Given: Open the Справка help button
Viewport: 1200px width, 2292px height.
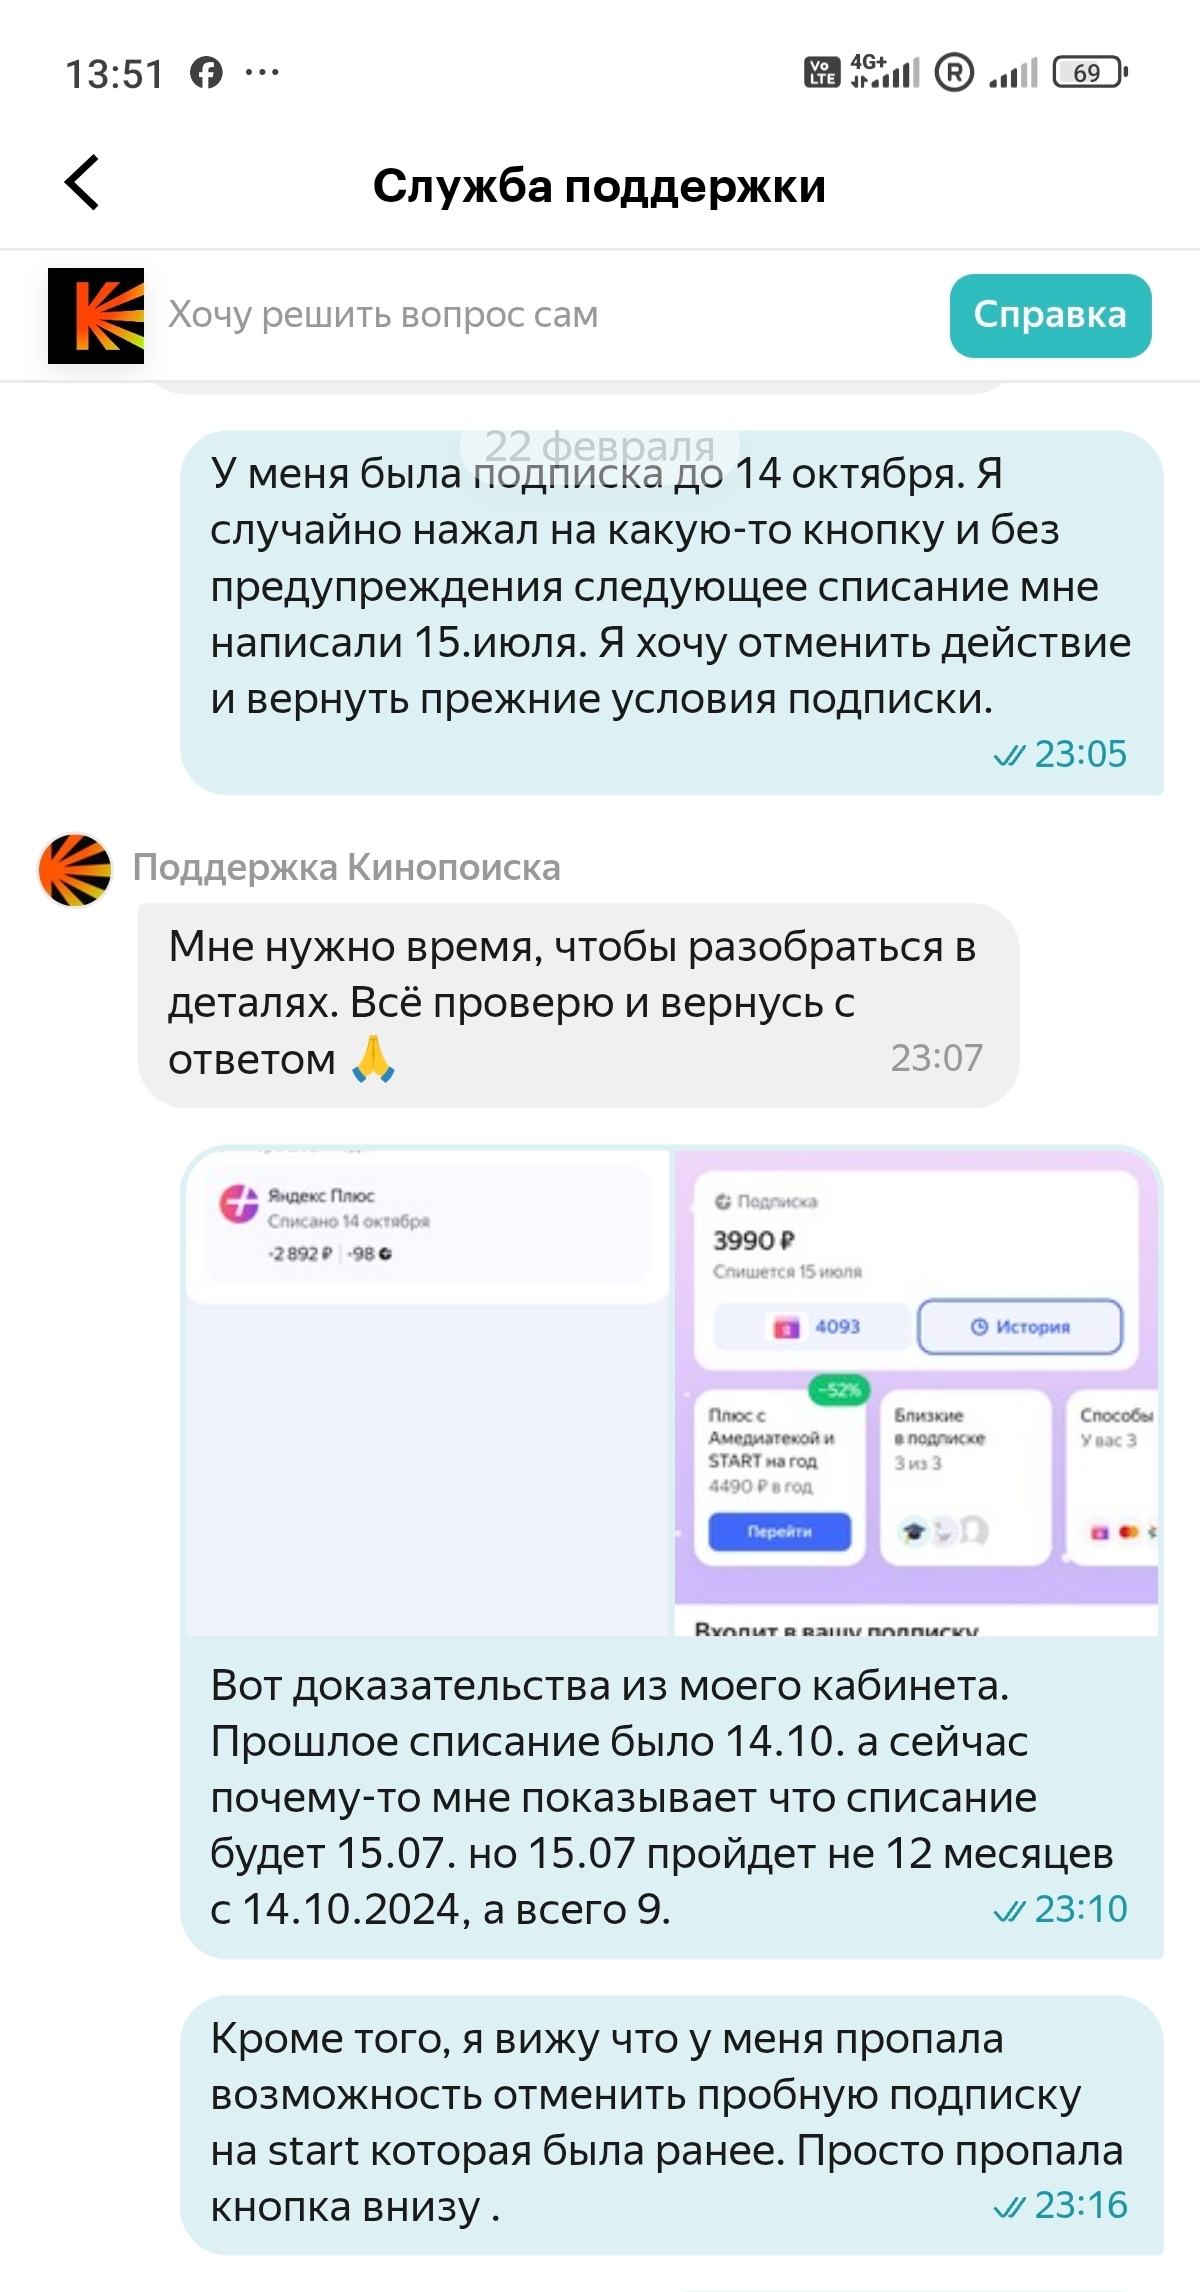Looking at the screenshot, I should [1050, 315].
